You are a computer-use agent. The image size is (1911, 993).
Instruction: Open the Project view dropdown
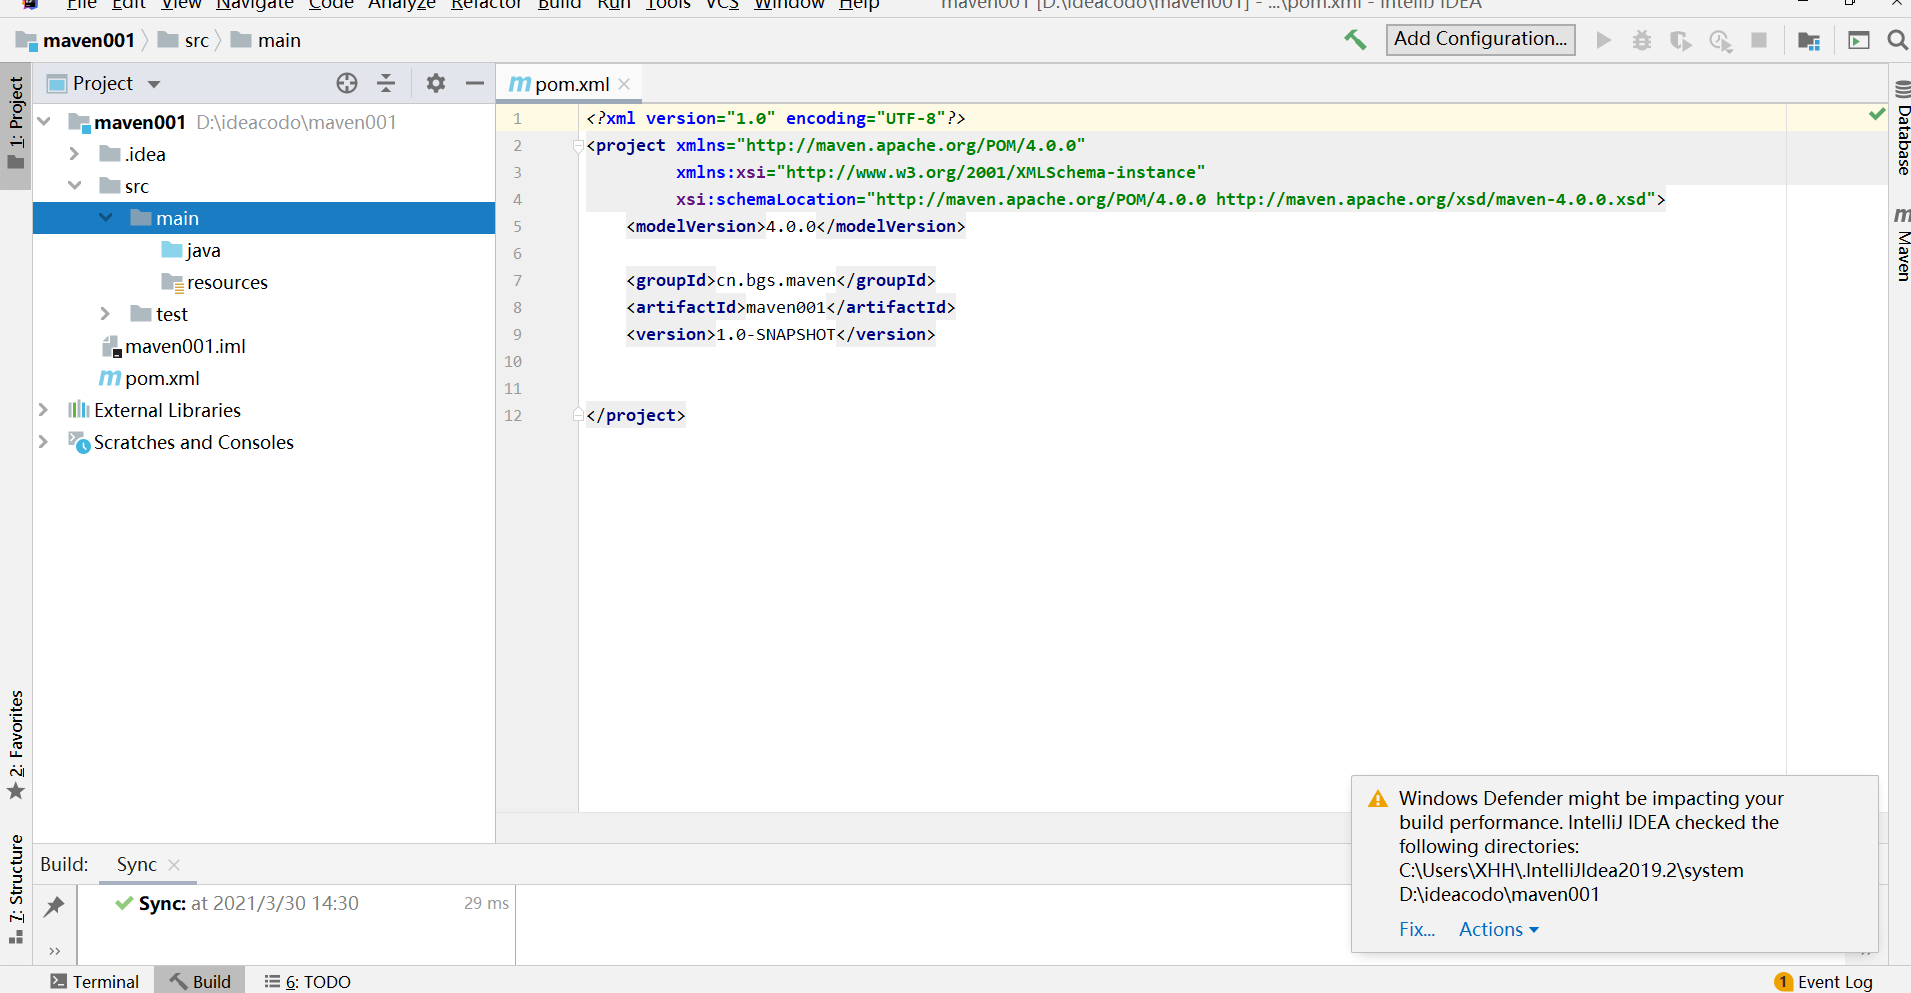[x=154, y=84]
